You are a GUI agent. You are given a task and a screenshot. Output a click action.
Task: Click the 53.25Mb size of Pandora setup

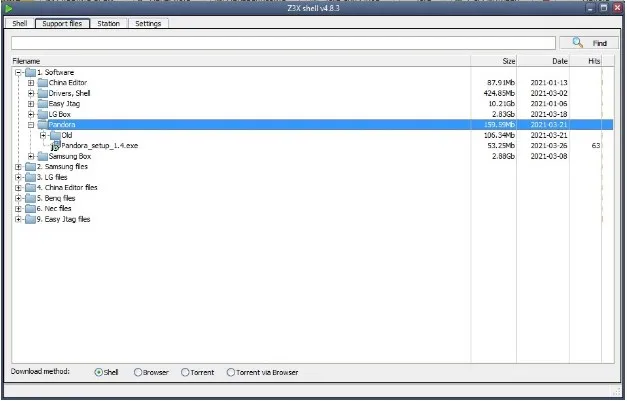tap(501, 146)
